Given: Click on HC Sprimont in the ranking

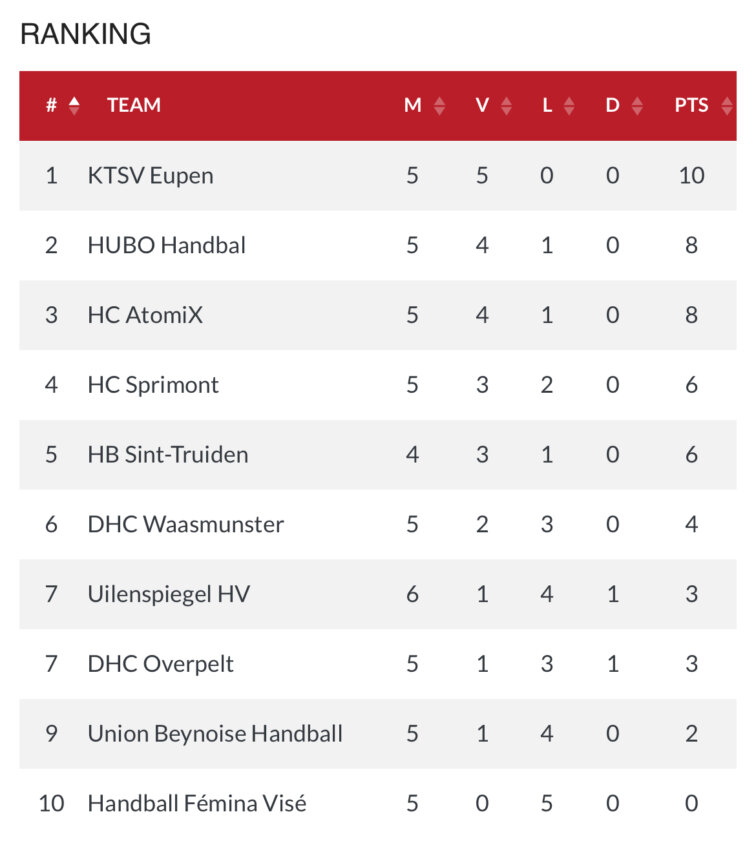Looking at the screenshot, I should click(153, 385).
